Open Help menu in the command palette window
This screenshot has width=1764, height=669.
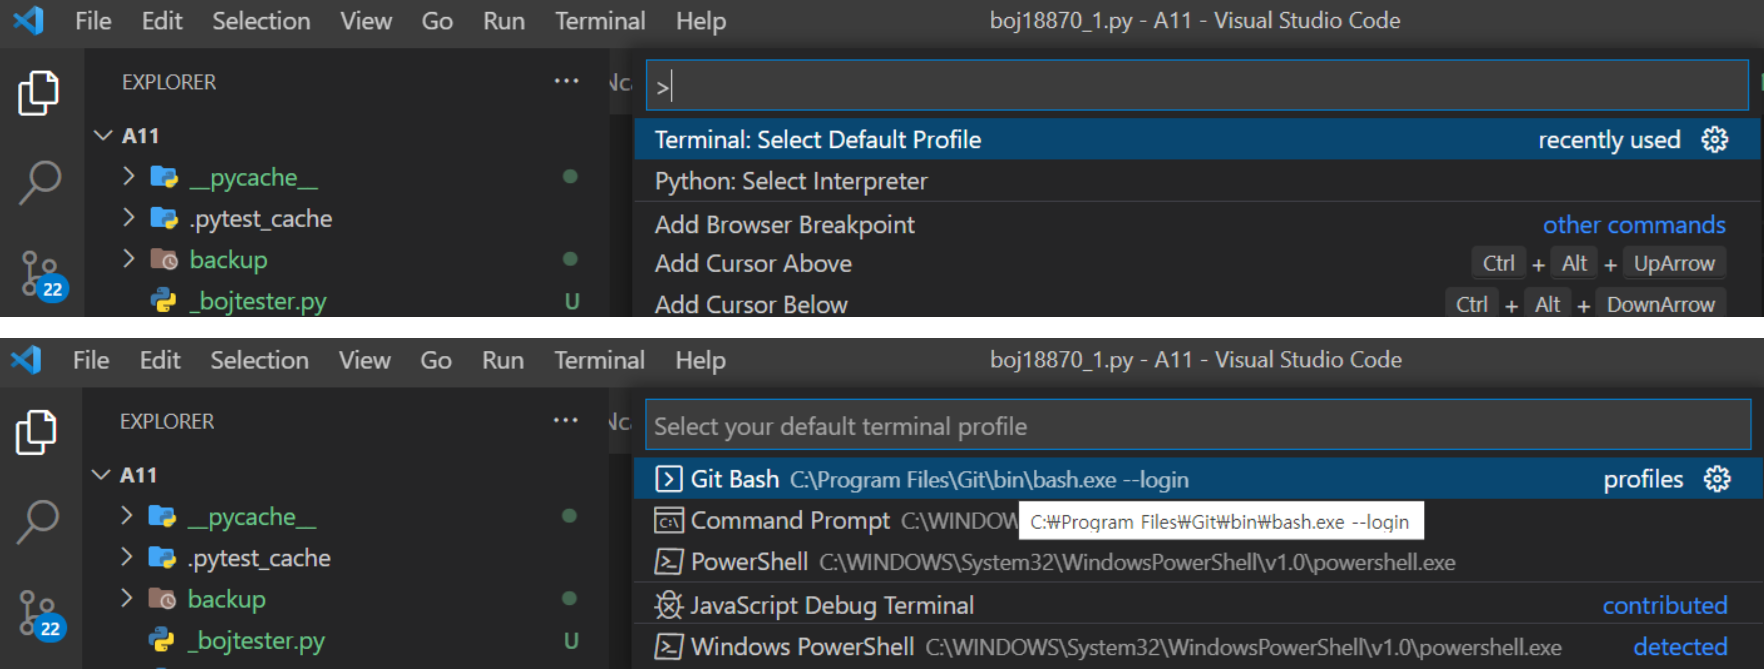pyautogui.click(x=701, y=21)
